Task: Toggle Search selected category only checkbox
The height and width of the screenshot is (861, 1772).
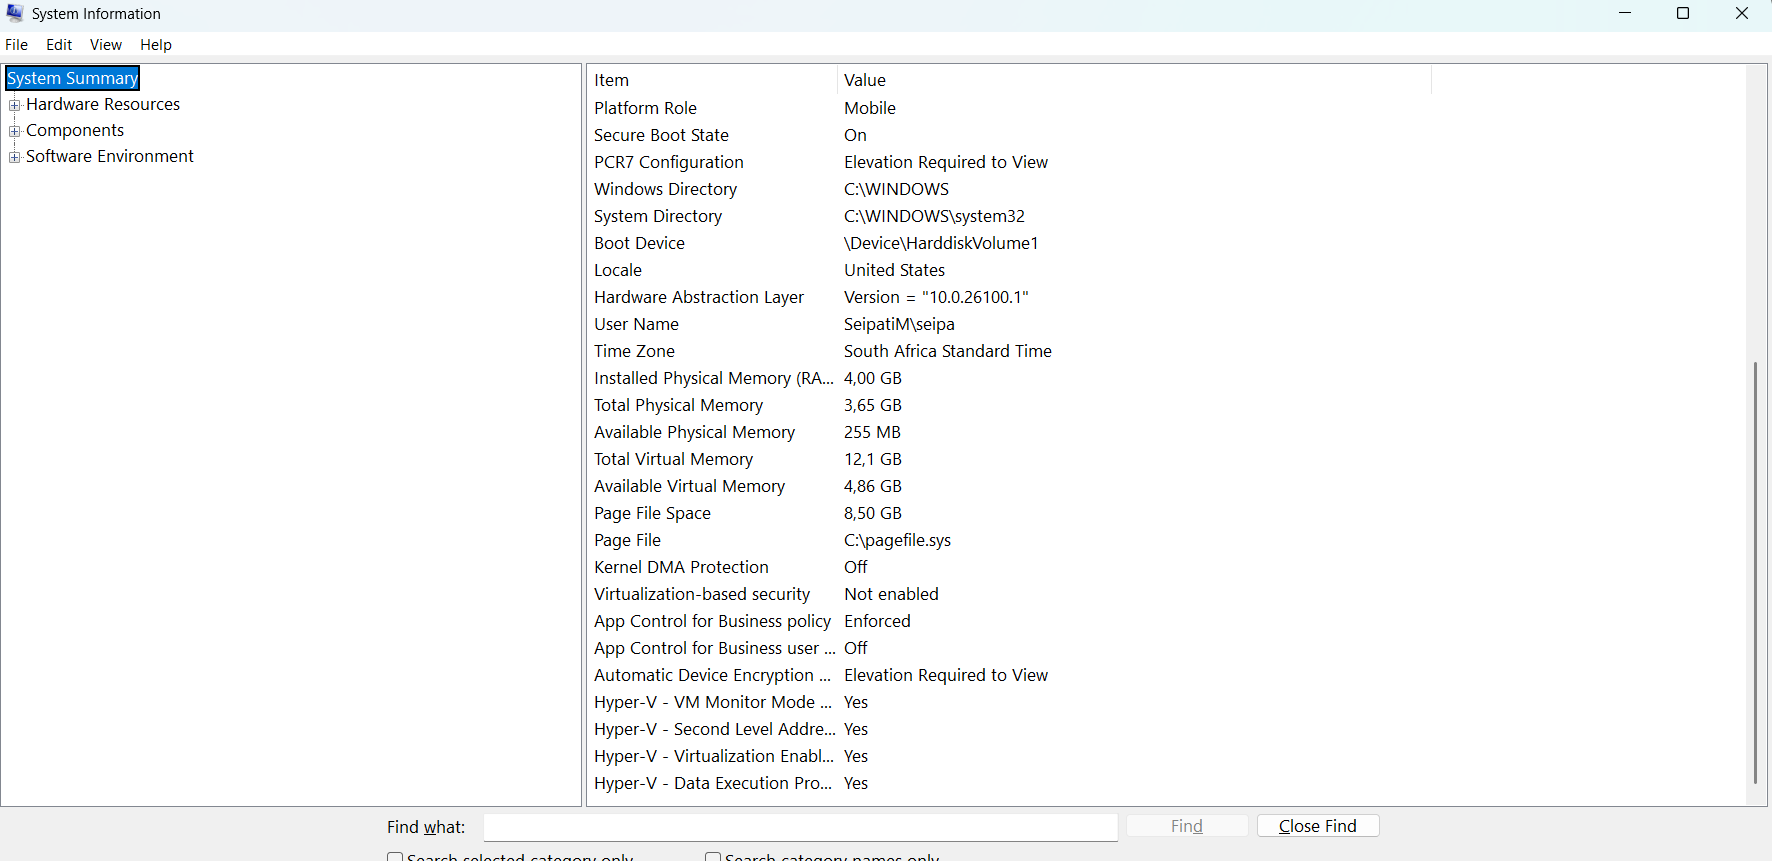Action: click(x=395, y=857)
